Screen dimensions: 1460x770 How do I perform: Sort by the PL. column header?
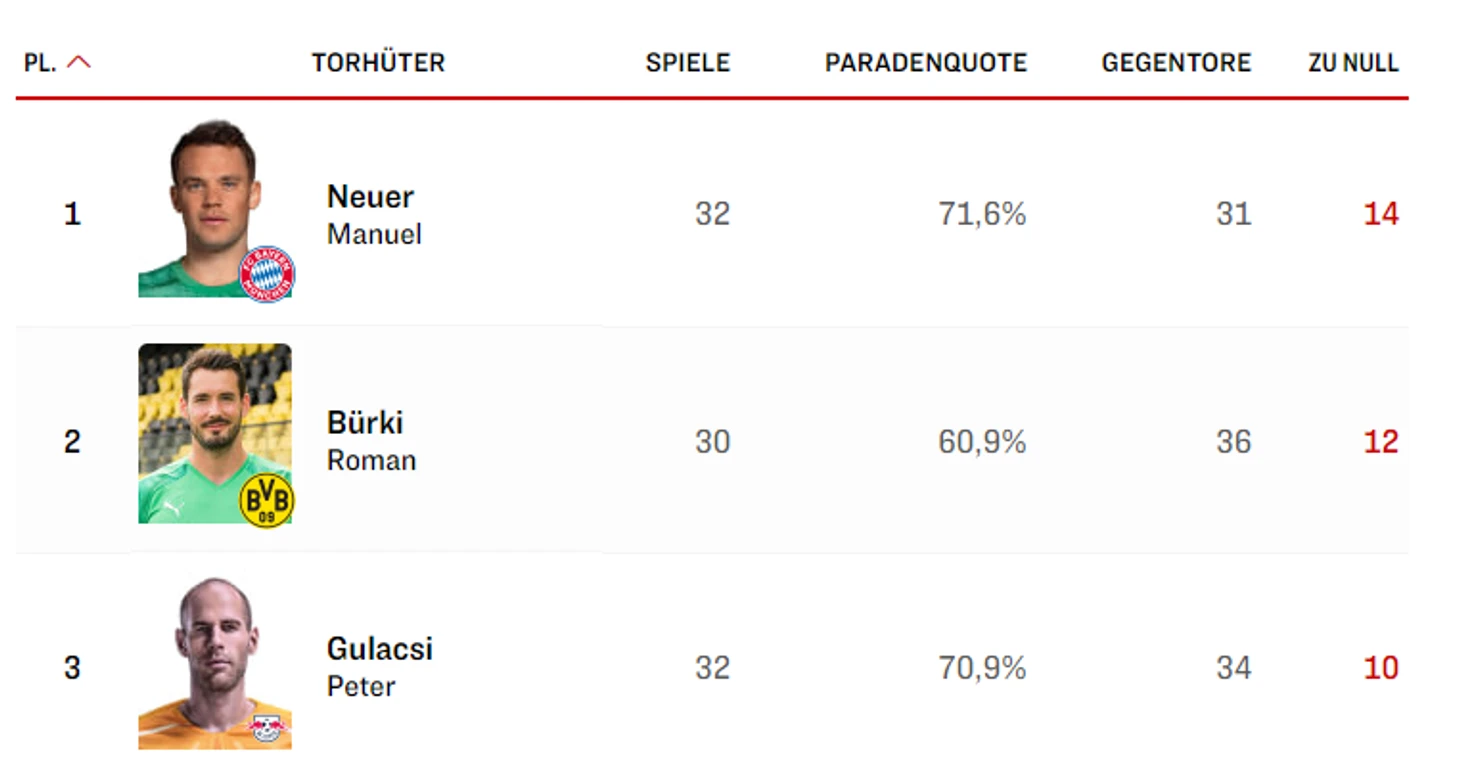pos(40,63)
